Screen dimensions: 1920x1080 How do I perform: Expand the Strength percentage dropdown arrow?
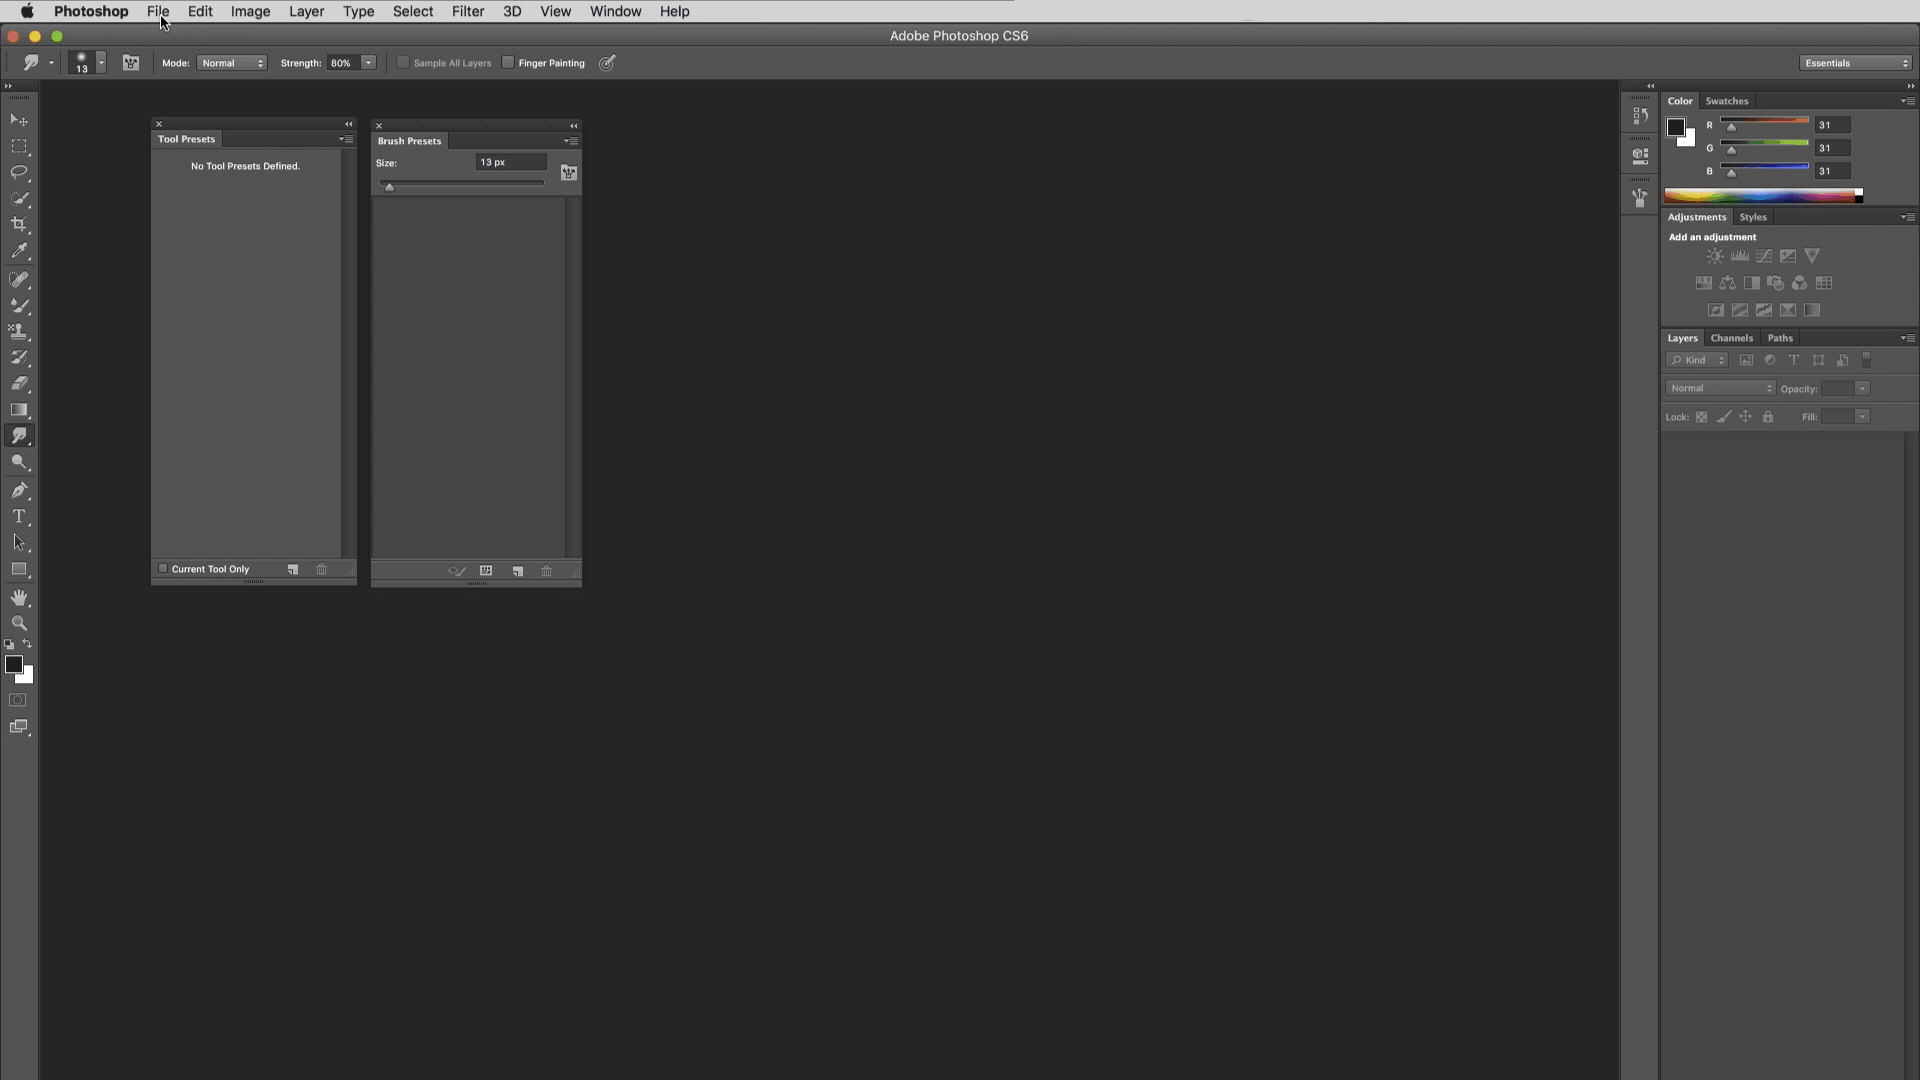[x=369, y=63]
